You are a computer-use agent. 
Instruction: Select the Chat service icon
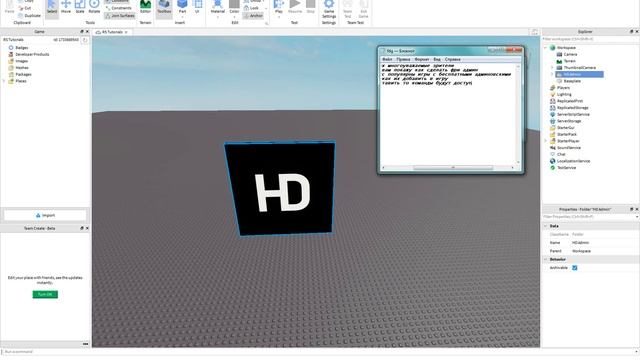pos(553,154)
